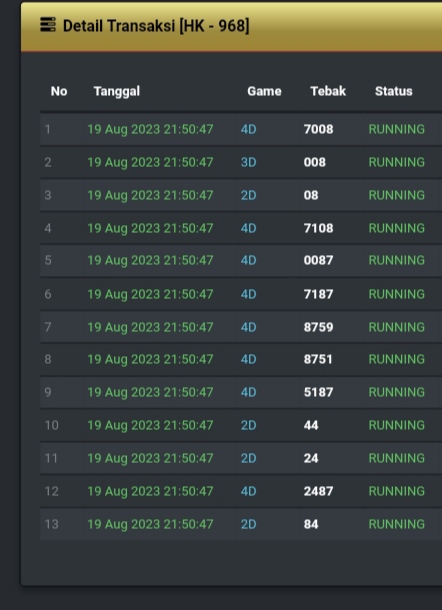Viewport: 442px width, 610px height.
Task: Select the guess number 7187
Action: [x=318, y=294]
